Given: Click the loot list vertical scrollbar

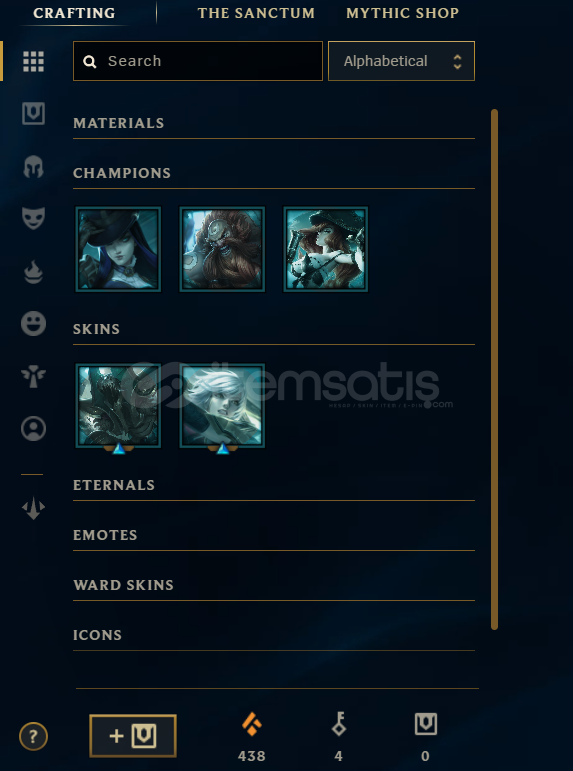Looking at the screenshot, I should point(494,369).
